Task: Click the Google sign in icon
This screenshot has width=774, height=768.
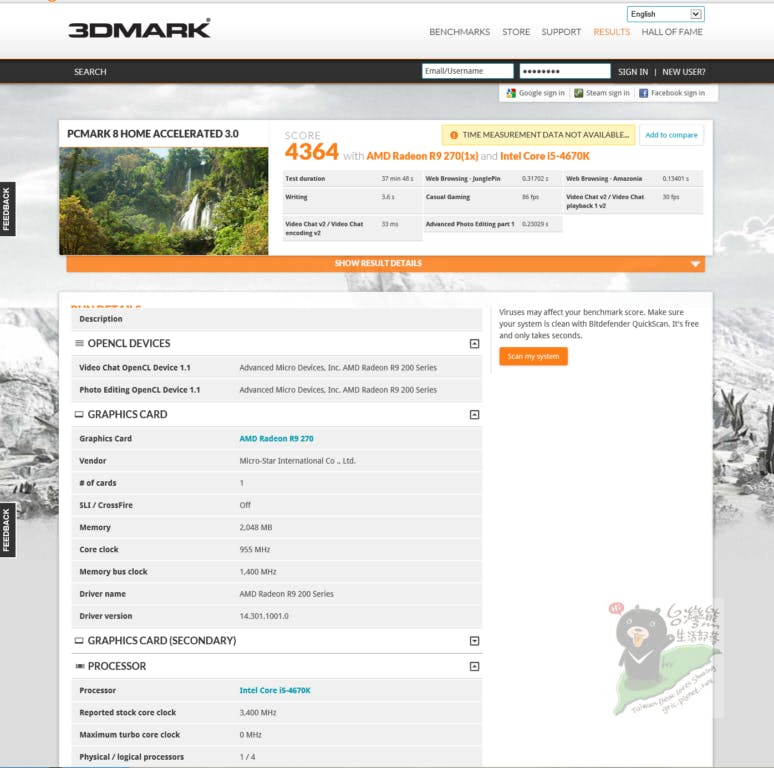Action: click(511, 93)
